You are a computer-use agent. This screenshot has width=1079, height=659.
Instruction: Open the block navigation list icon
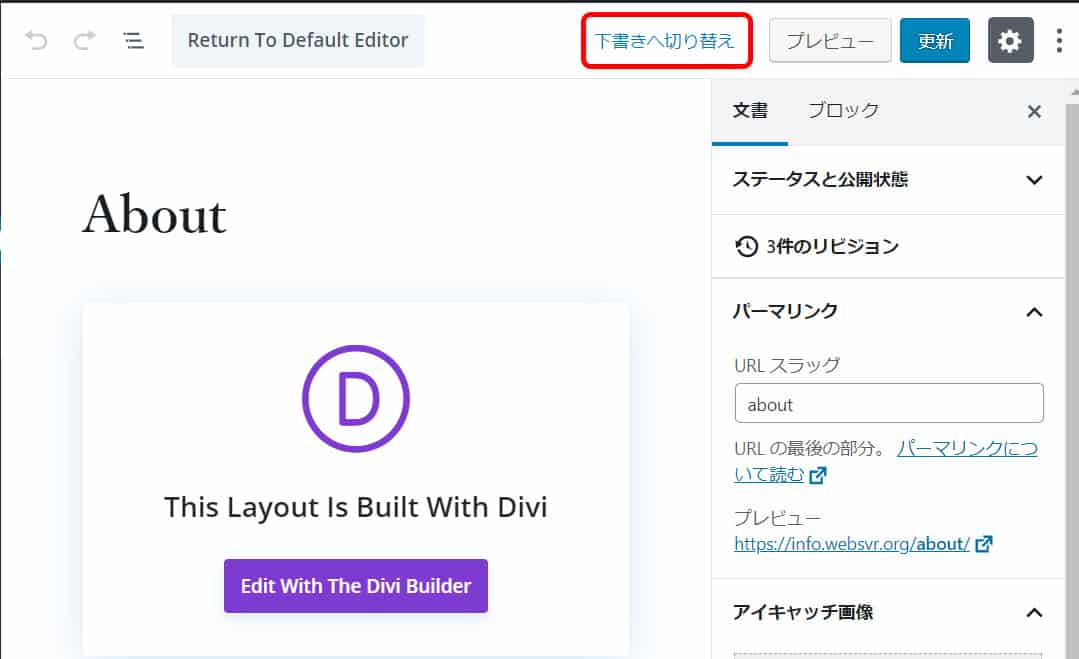point(133,41)
